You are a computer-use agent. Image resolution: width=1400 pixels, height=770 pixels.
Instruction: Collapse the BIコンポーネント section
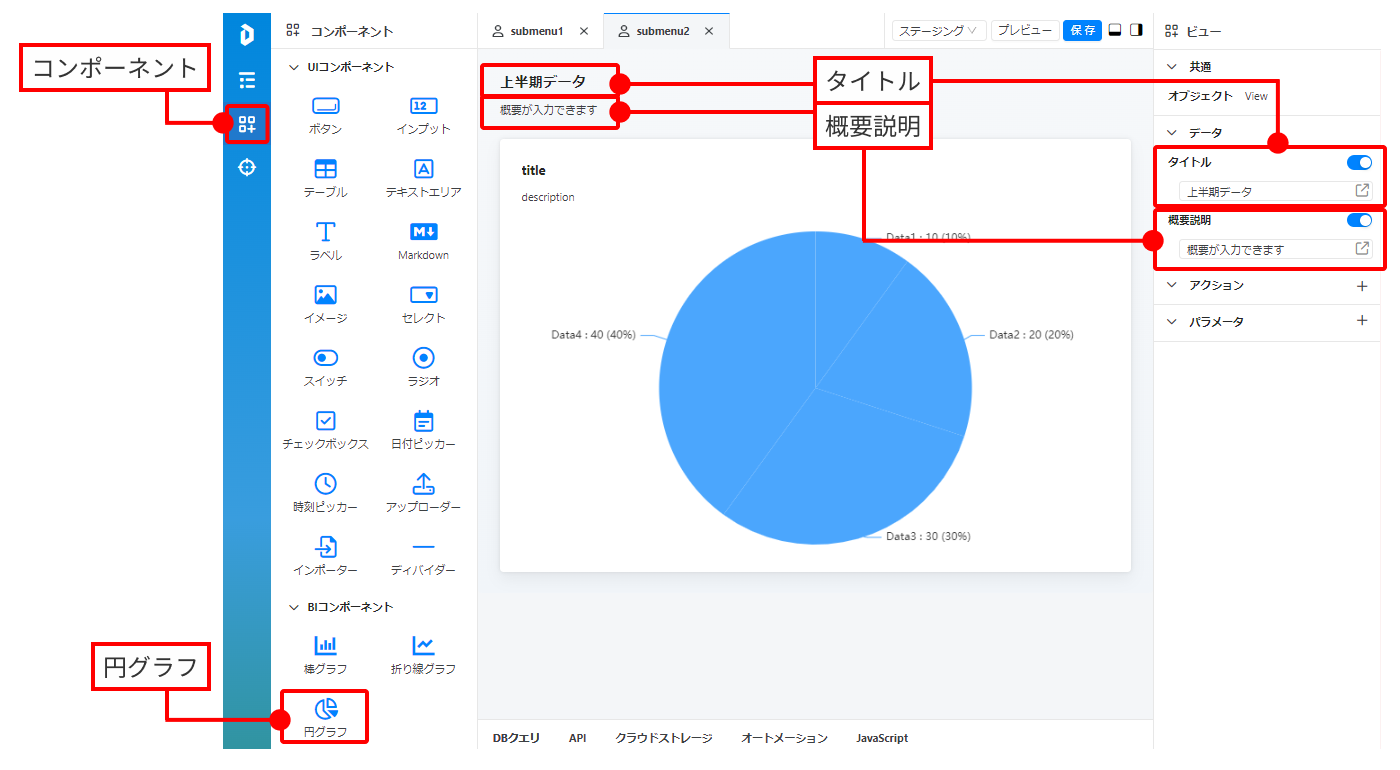(294, 607)
